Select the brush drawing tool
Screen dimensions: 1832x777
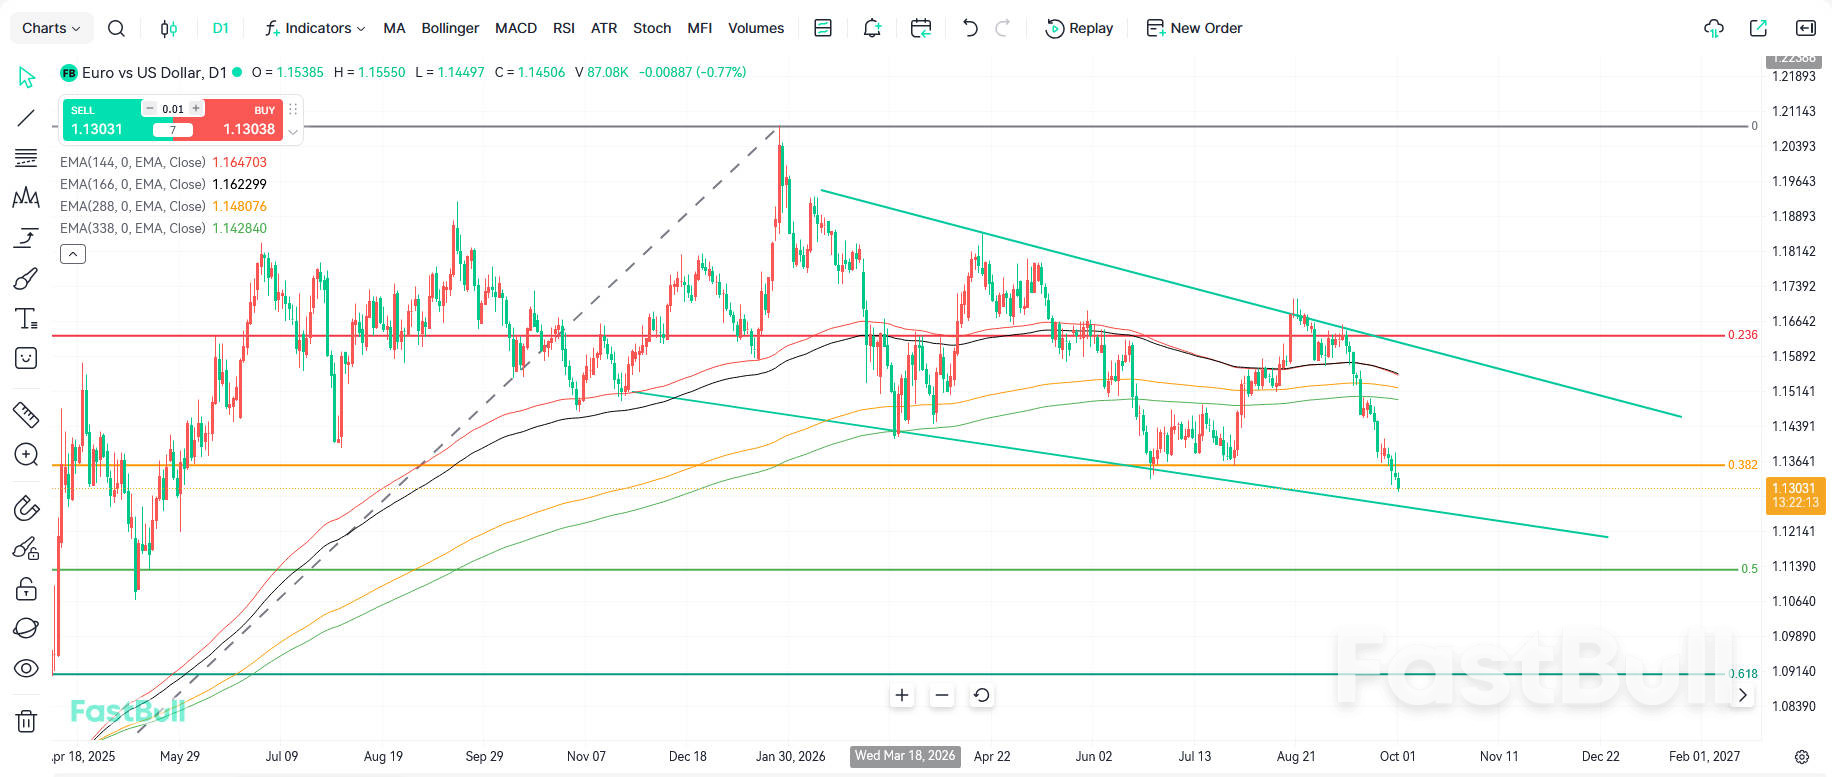(26, 278)
